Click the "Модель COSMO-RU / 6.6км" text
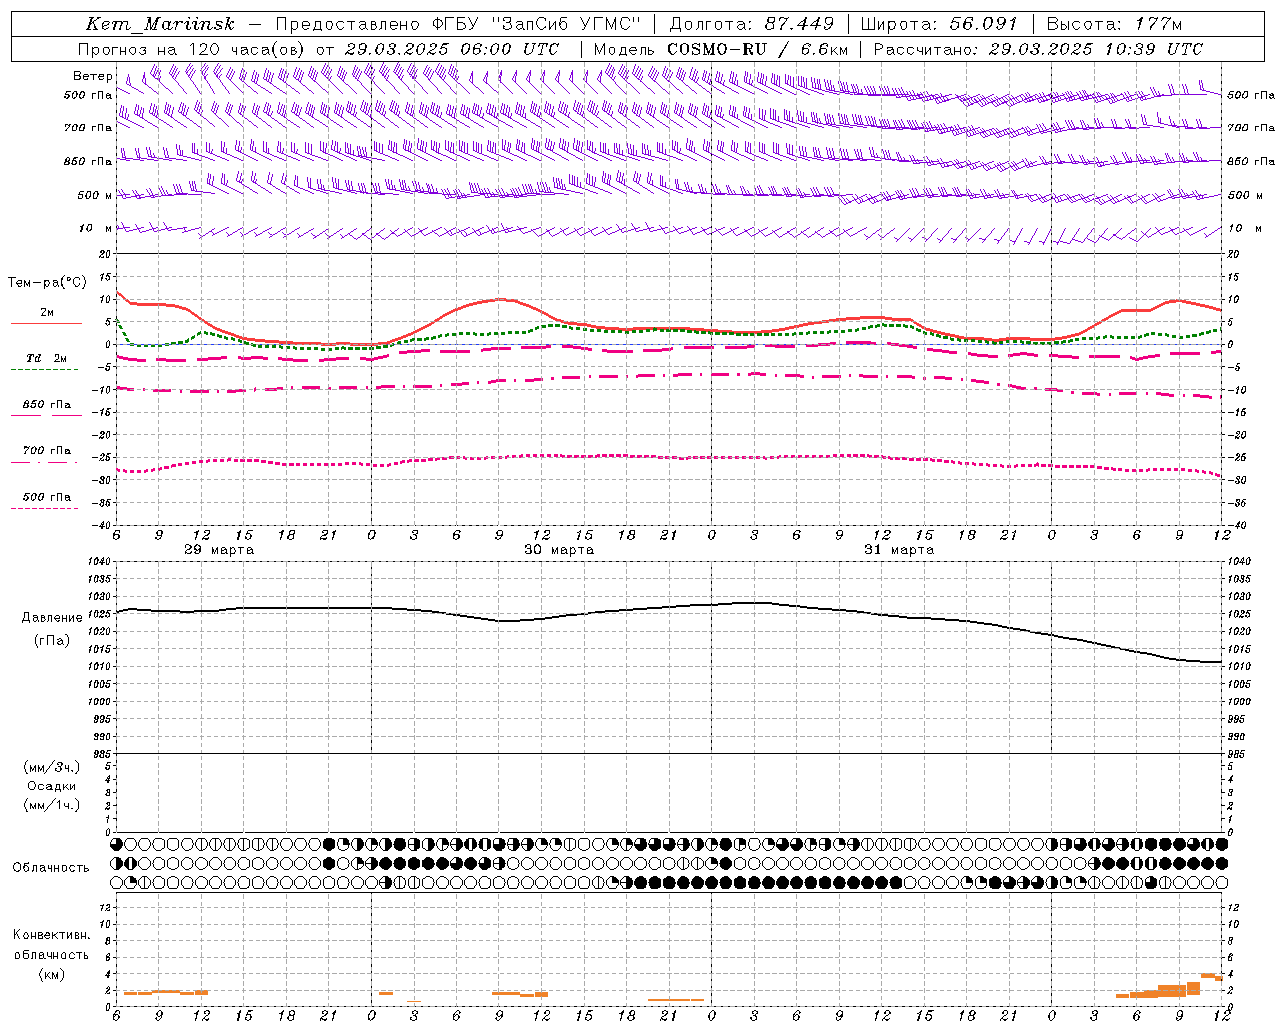The image size is (1280, 1024). point(721,49)
